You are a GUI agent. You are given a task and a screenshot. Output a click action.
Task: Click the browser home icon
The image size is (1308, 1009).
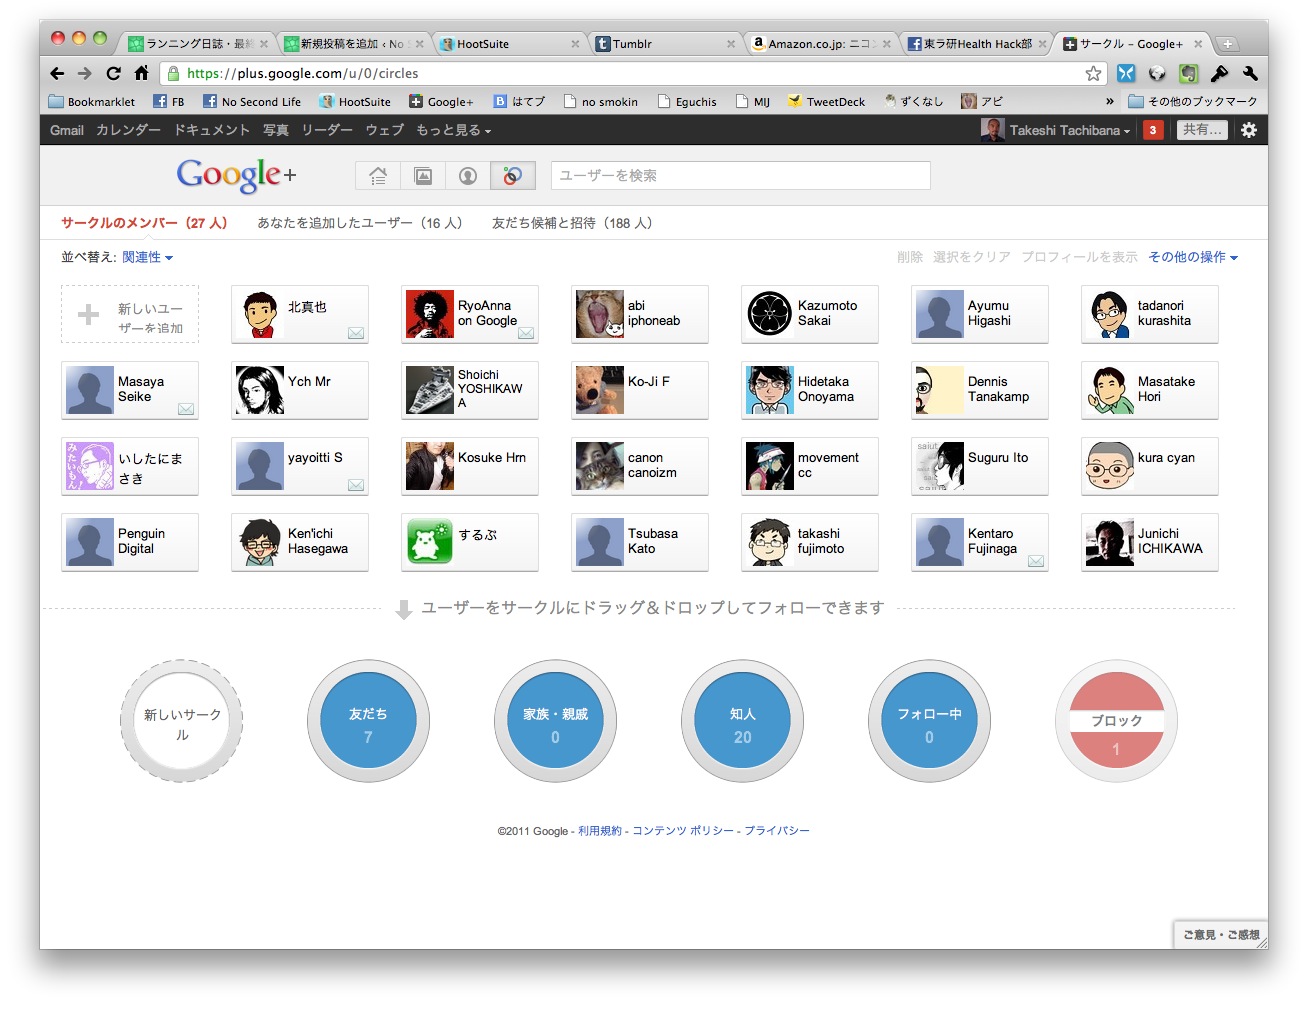(141, 73)
